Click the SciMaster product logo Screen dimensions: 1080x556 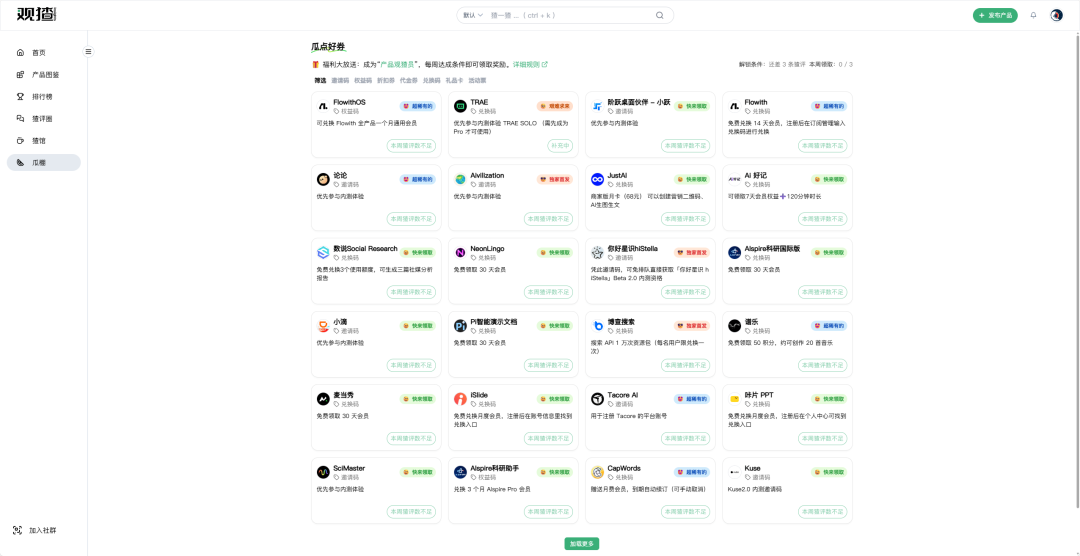click(x=322, y=473)
